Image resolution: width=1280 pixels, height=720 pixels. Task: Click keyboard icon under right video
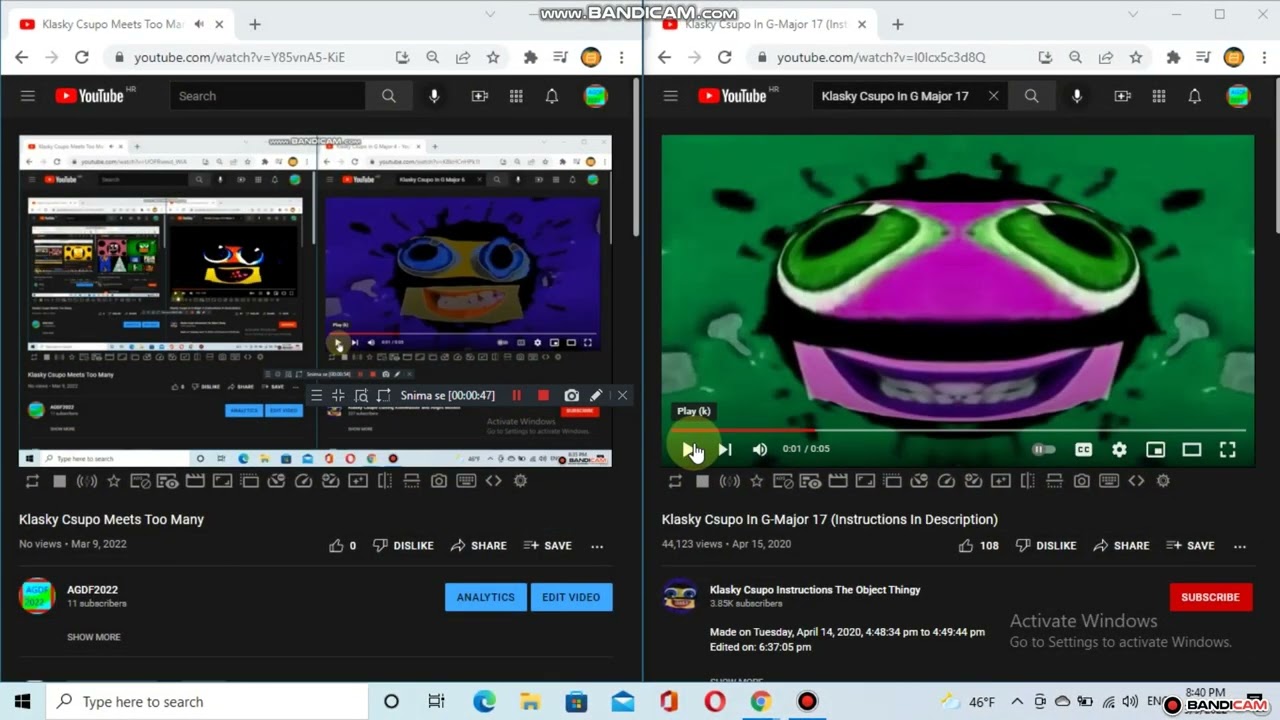(x=1108, y=481)
